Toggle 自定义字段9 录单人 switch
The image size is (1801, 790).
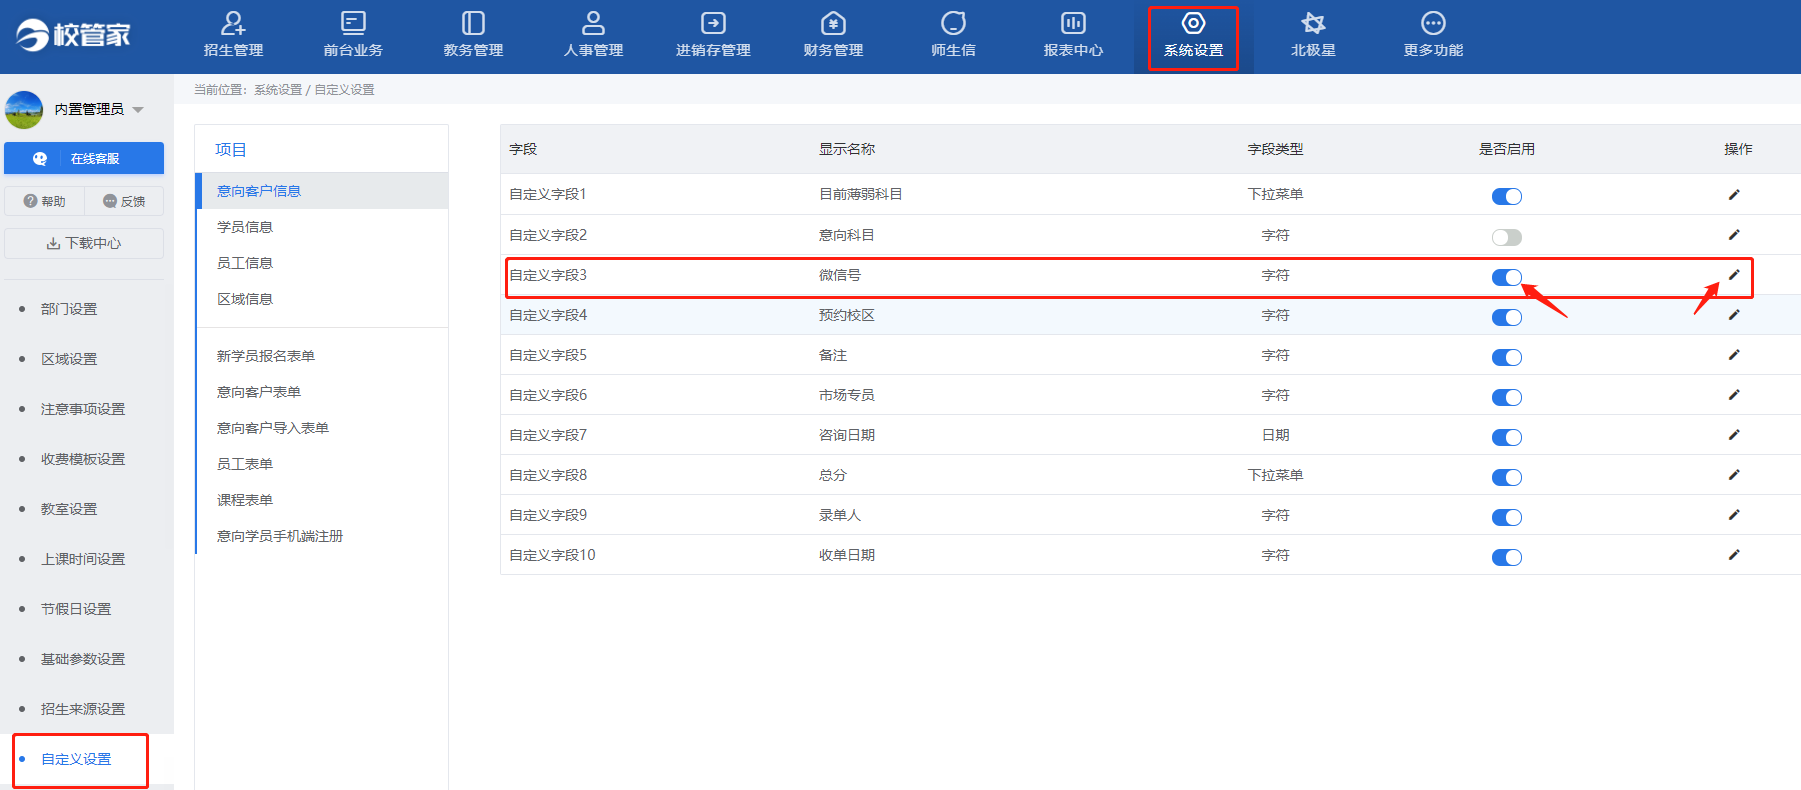tap(1507, 517)
